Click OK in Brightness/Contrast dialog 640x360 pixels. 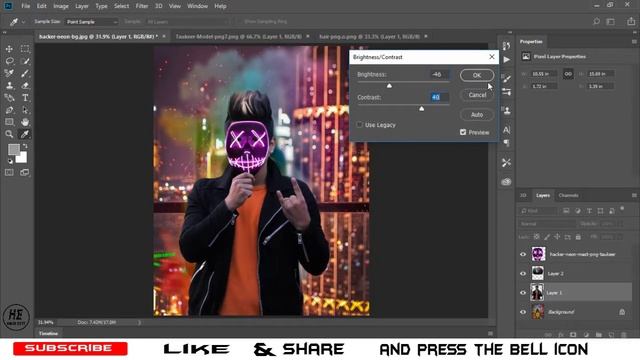(477, 75)
